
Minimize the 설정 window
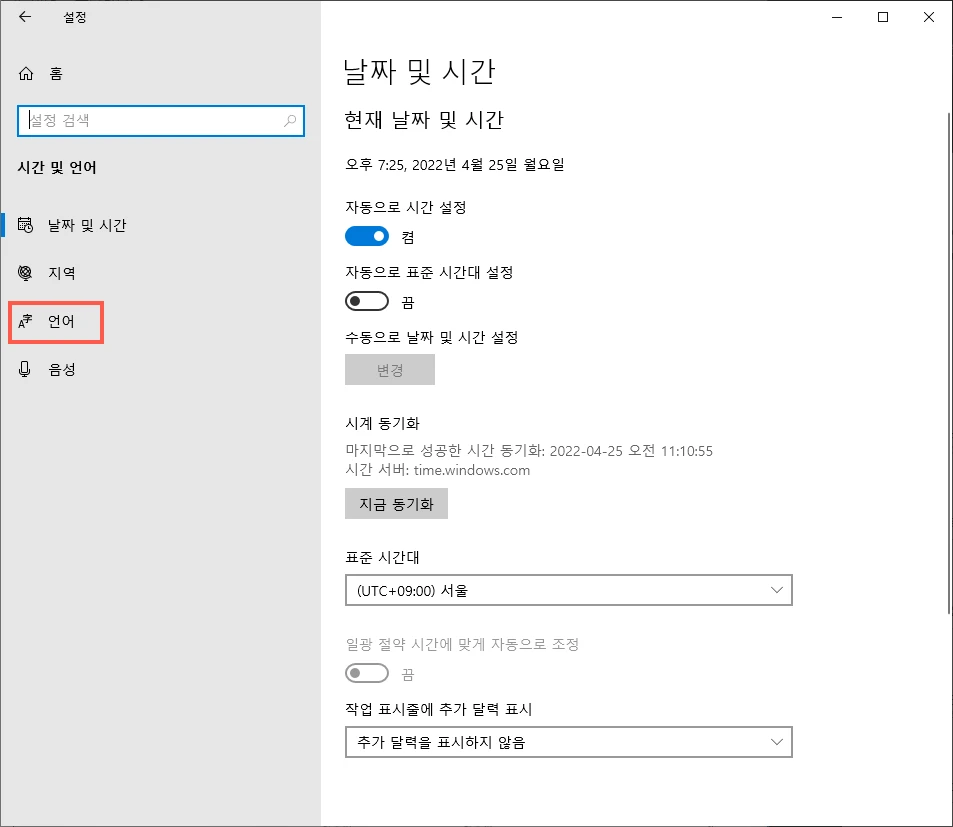point(837,17)
